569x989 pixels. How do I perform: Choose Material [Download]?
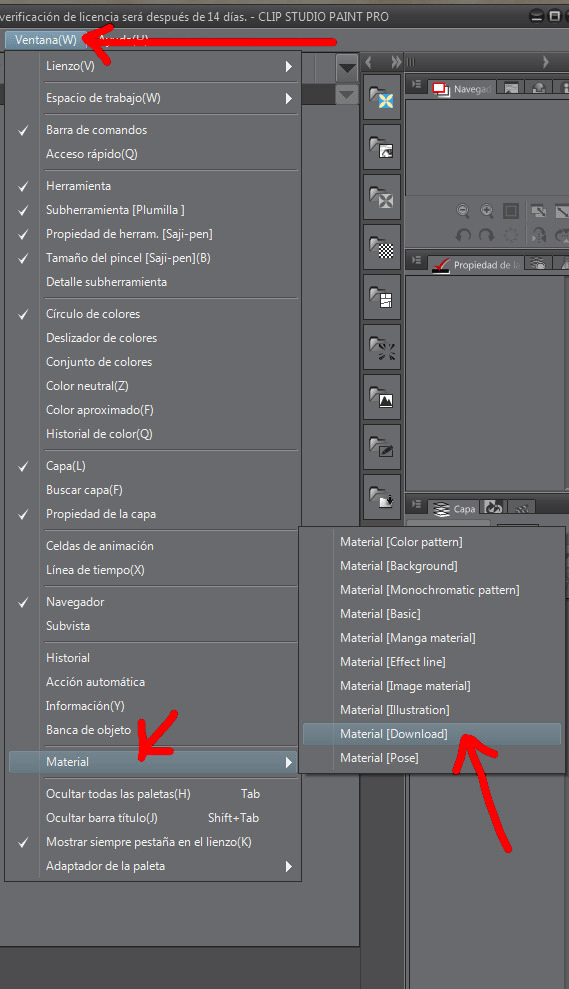coord(431,734)
